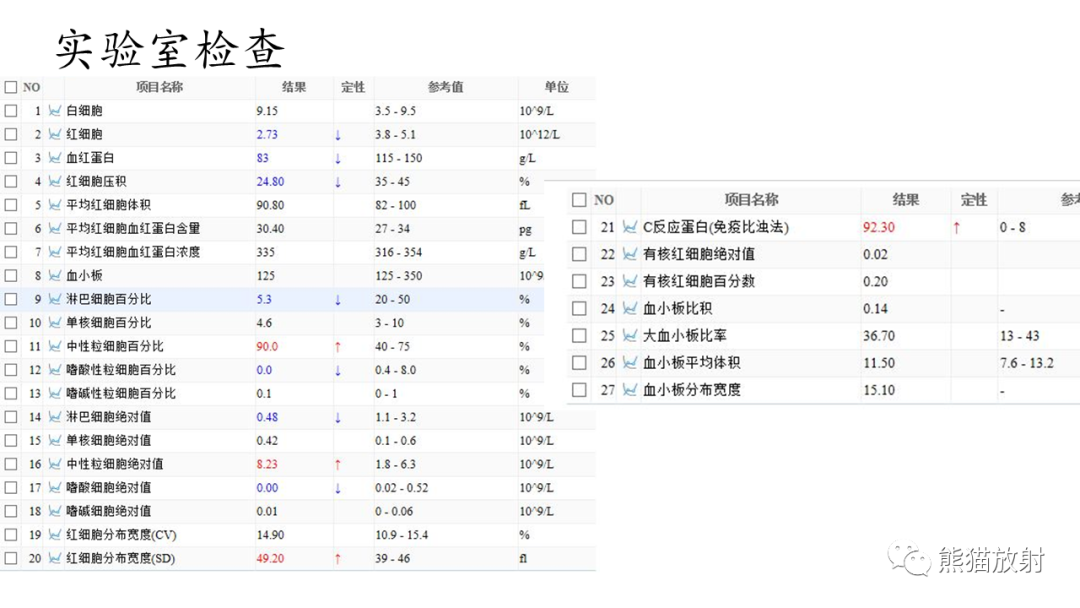Check the box for row 21 C反应蛋白
This screenshot has width=1080, height=608.
coord(579,227)
